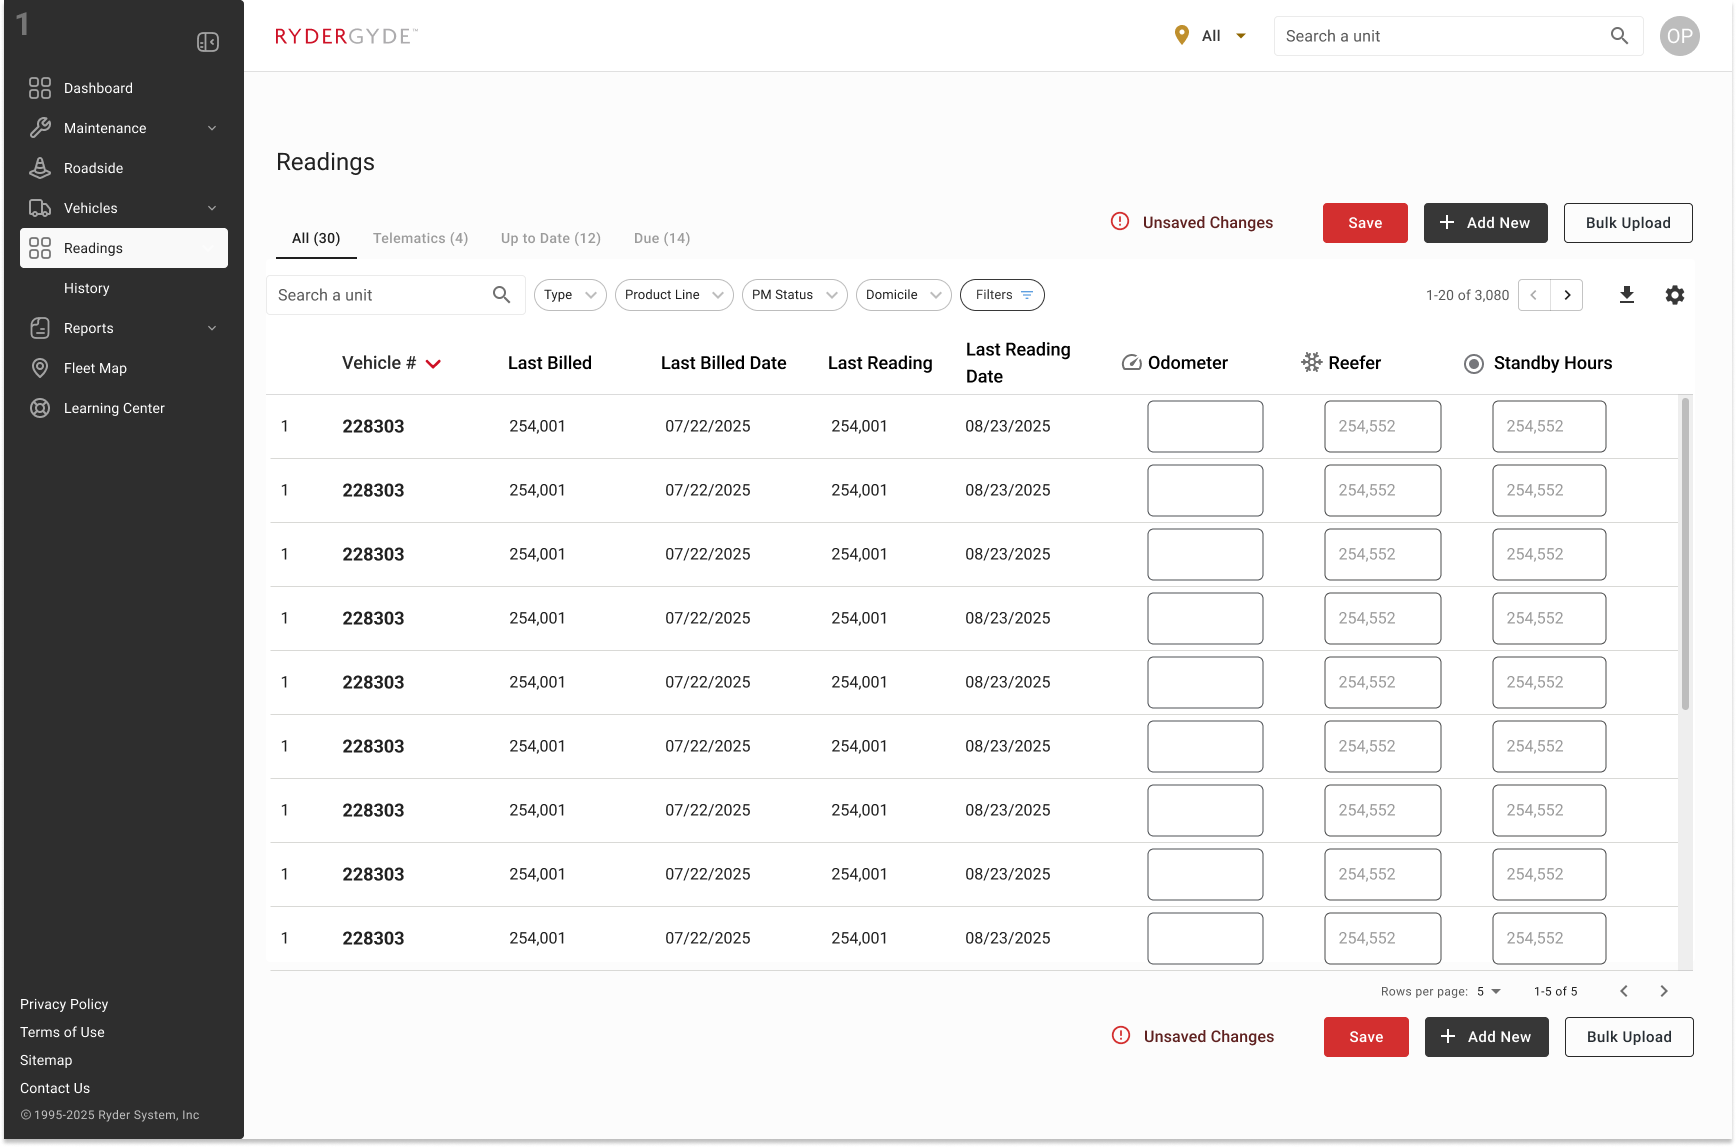Expand the Vehicles submenu chevron
1736x1147 pixels.
pyautogui.click(x=212, y=208)
